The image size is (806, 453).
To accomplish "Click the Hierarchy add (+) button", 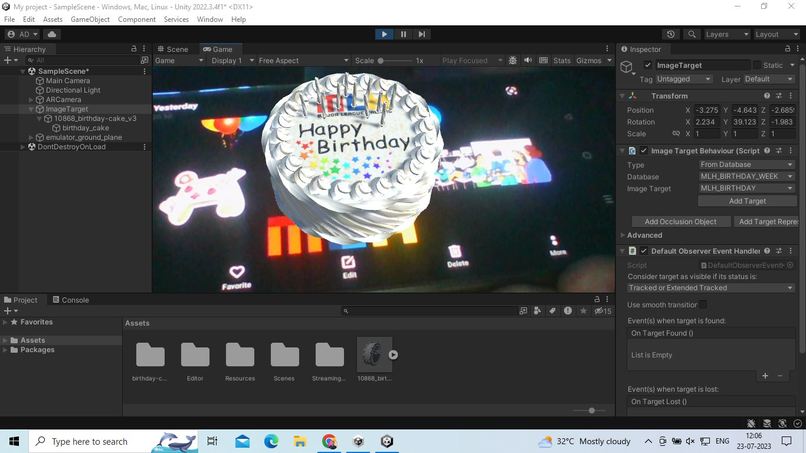I will tap(8, 60).
